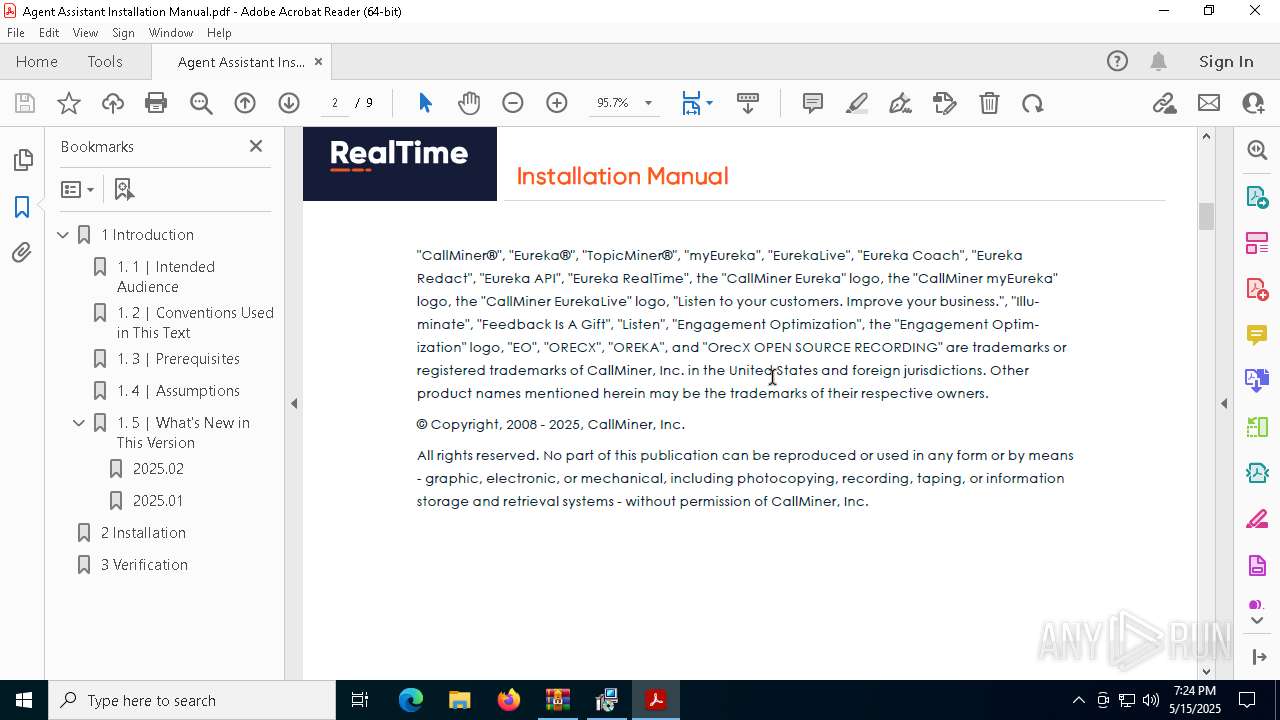Collapse the 1.5 What's New bookmark
The height and width of the screenshot is (720, 1280).
tap(79, 423)
